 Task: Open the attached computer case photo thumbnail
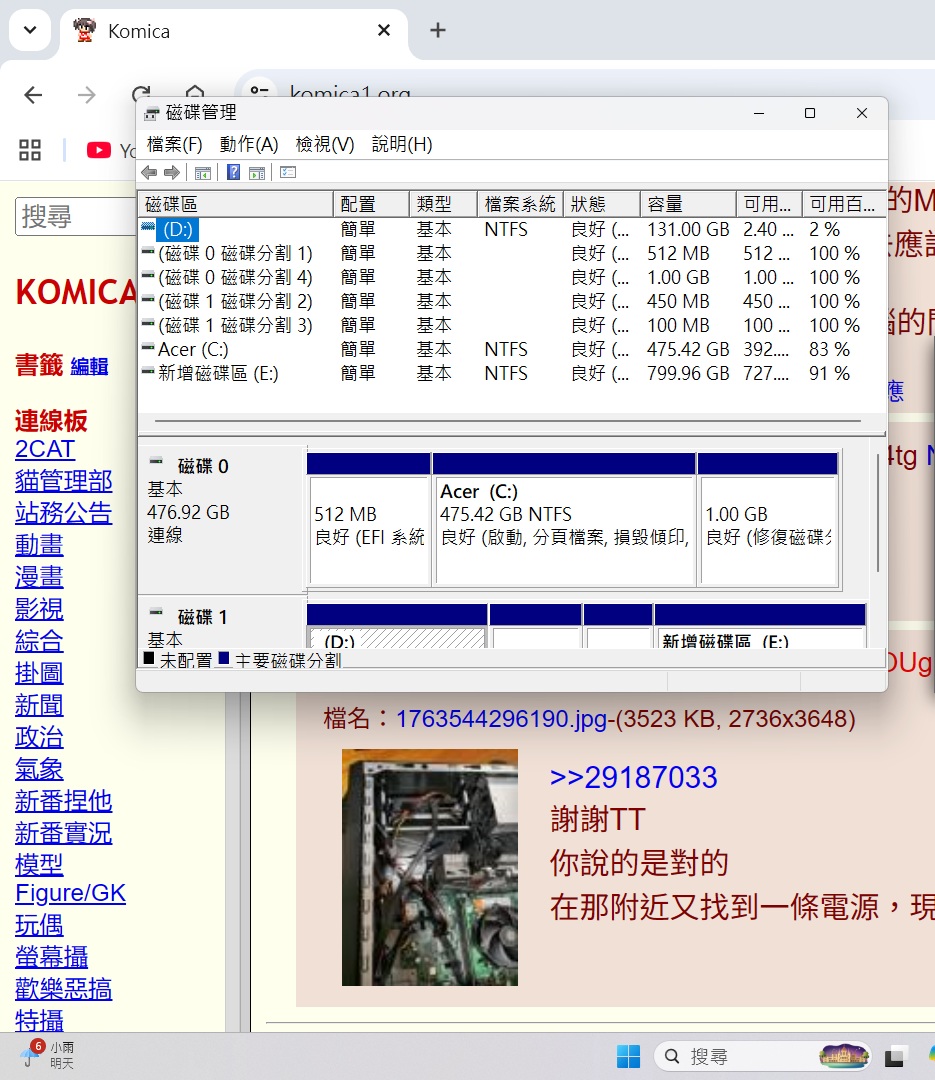point(430,867)
